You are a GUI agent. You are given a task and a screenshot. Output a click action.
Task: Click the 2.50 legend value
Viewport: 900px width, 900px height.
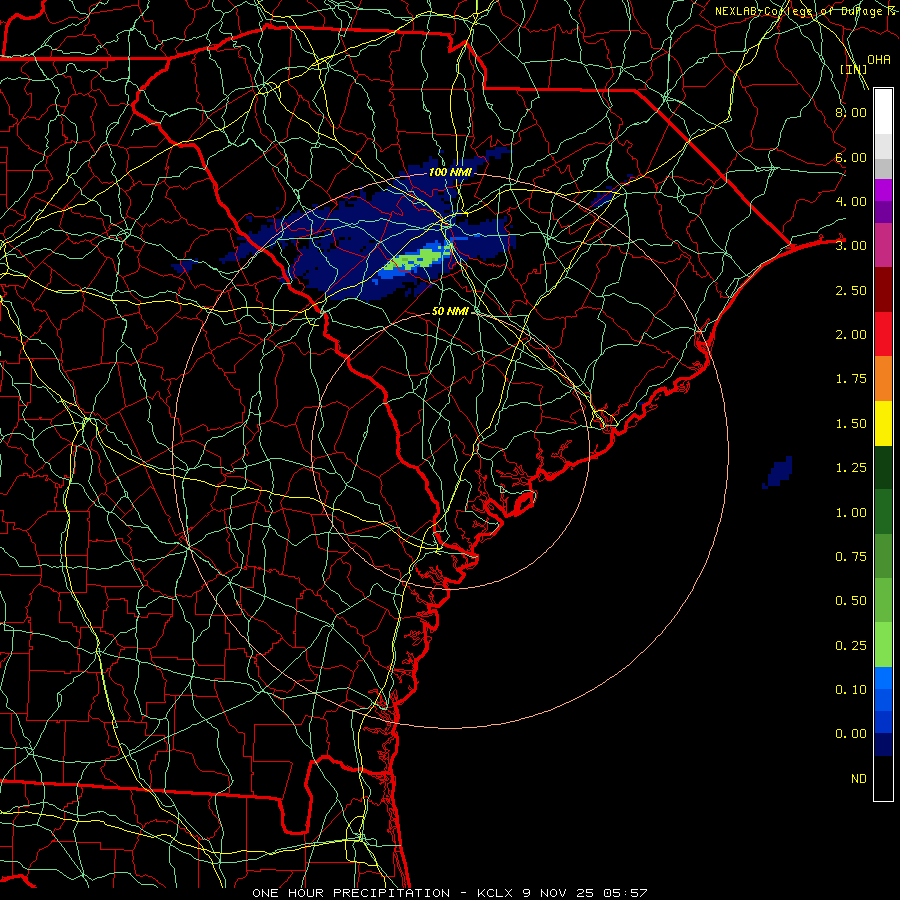pyautogui.click(x=851, y=290)
